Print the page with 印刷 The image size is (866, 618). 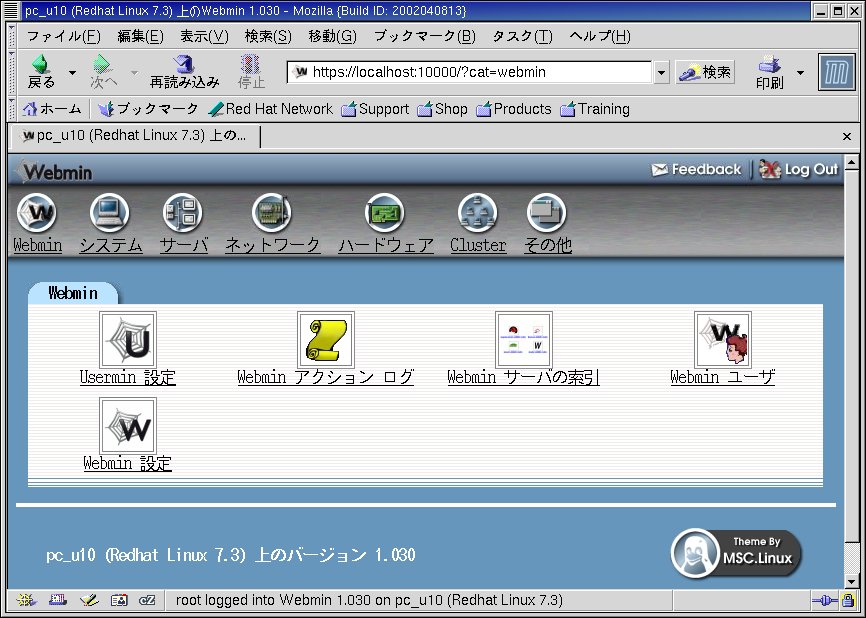pos(769,72)
